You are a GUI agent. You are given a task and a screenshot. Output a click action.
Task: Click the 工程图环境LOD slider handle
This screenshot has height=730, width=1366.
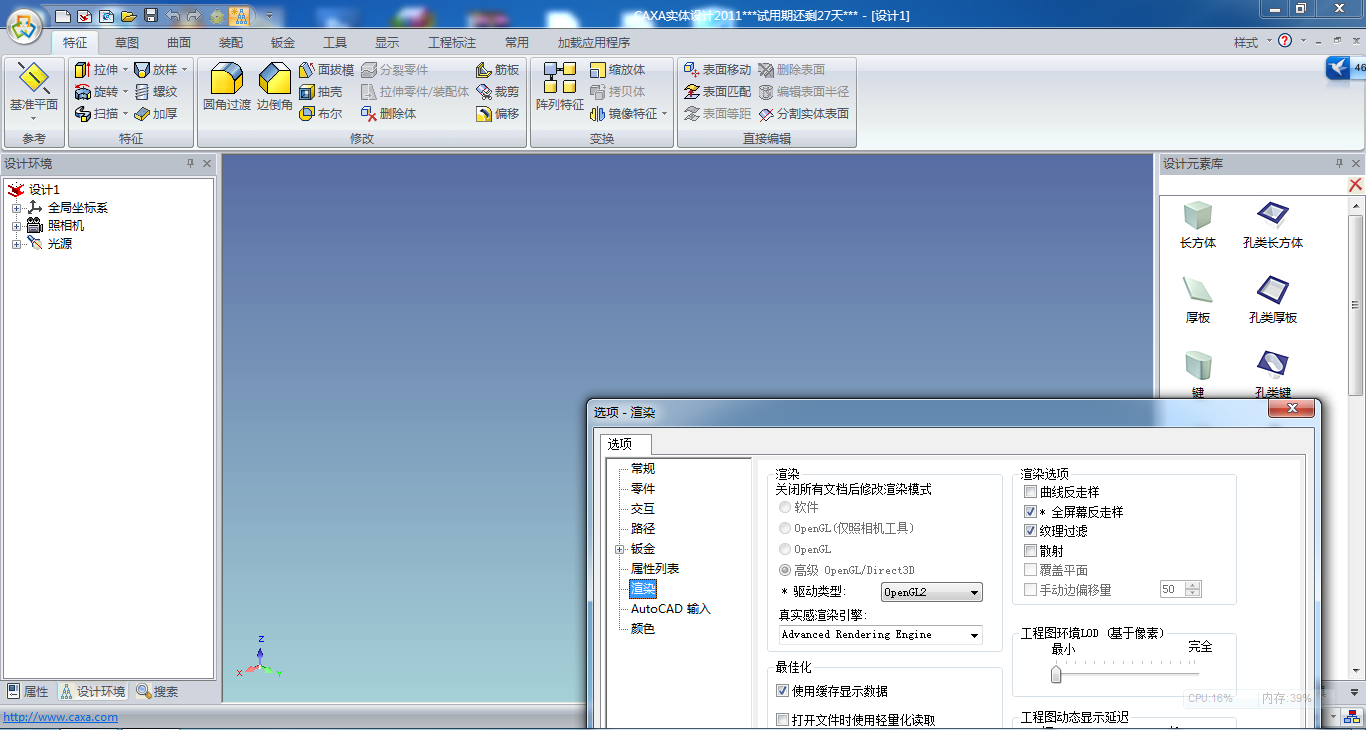[x=1056, y=674]
